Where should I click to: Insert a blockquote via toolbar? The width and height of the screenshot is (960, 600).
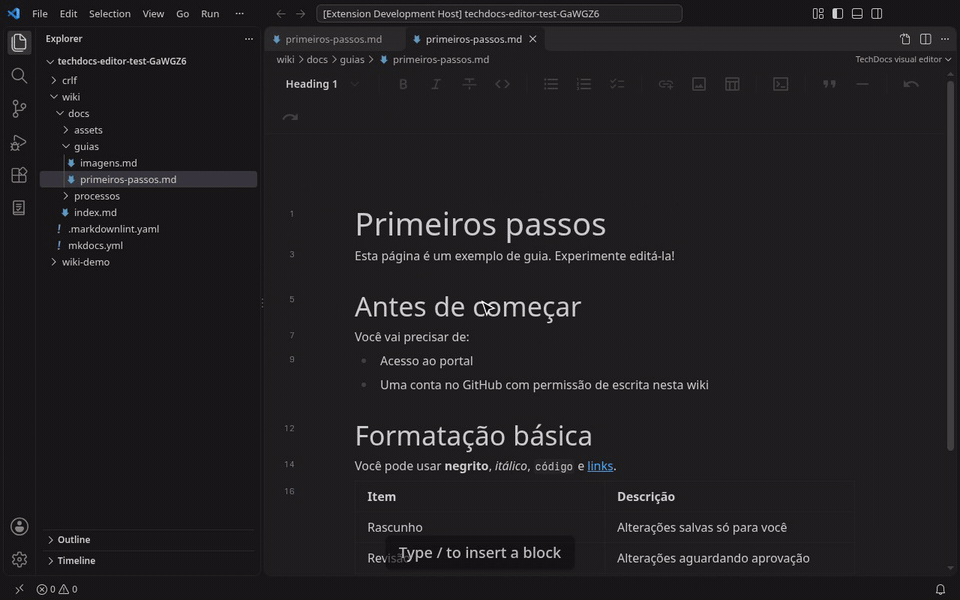830,84
